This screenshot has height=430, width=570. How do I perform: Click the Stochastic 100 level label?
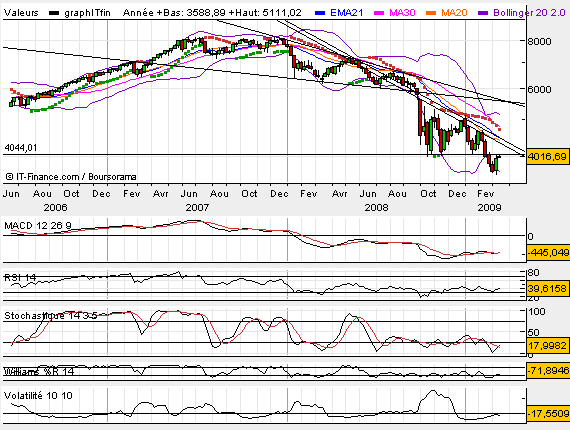[x=537, y=312]
